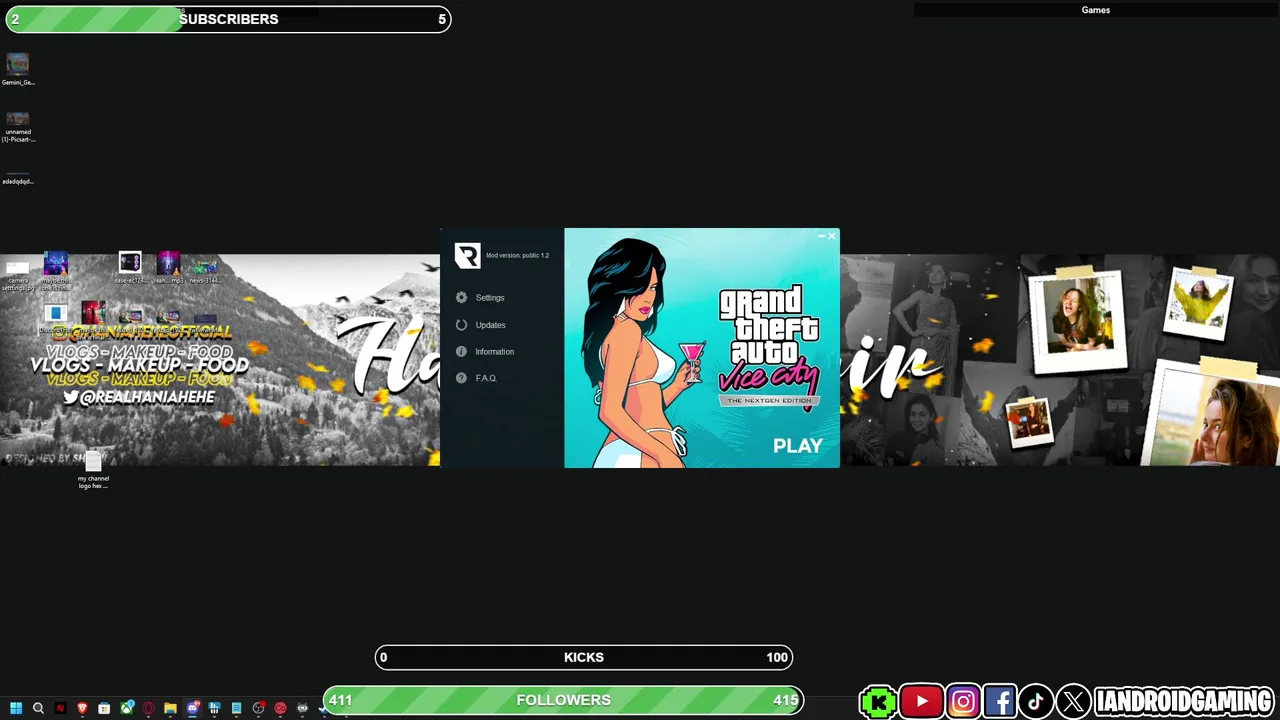This screenshot has height=720, width=1280.
Task: Open Notepad from the taskbar
Action: 236,708
